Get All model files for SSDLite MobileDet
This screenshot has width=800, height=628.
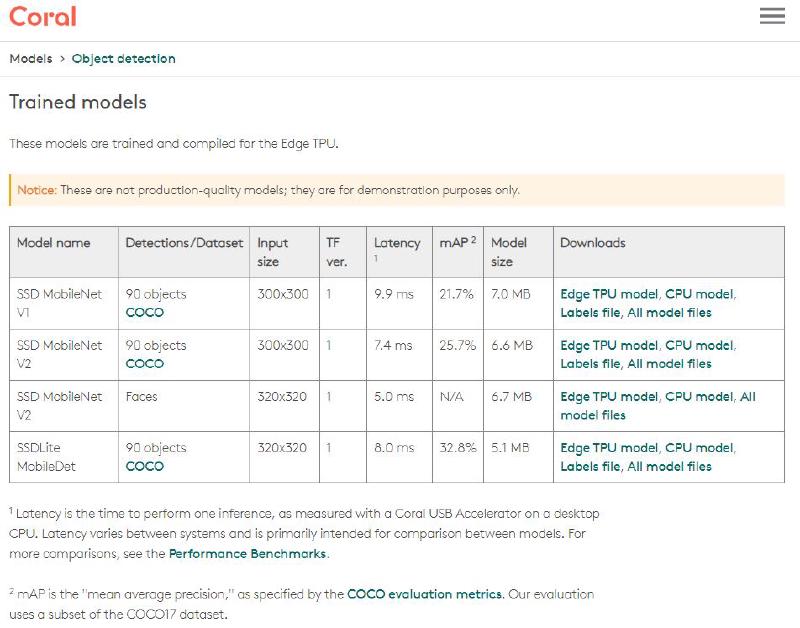669,466
